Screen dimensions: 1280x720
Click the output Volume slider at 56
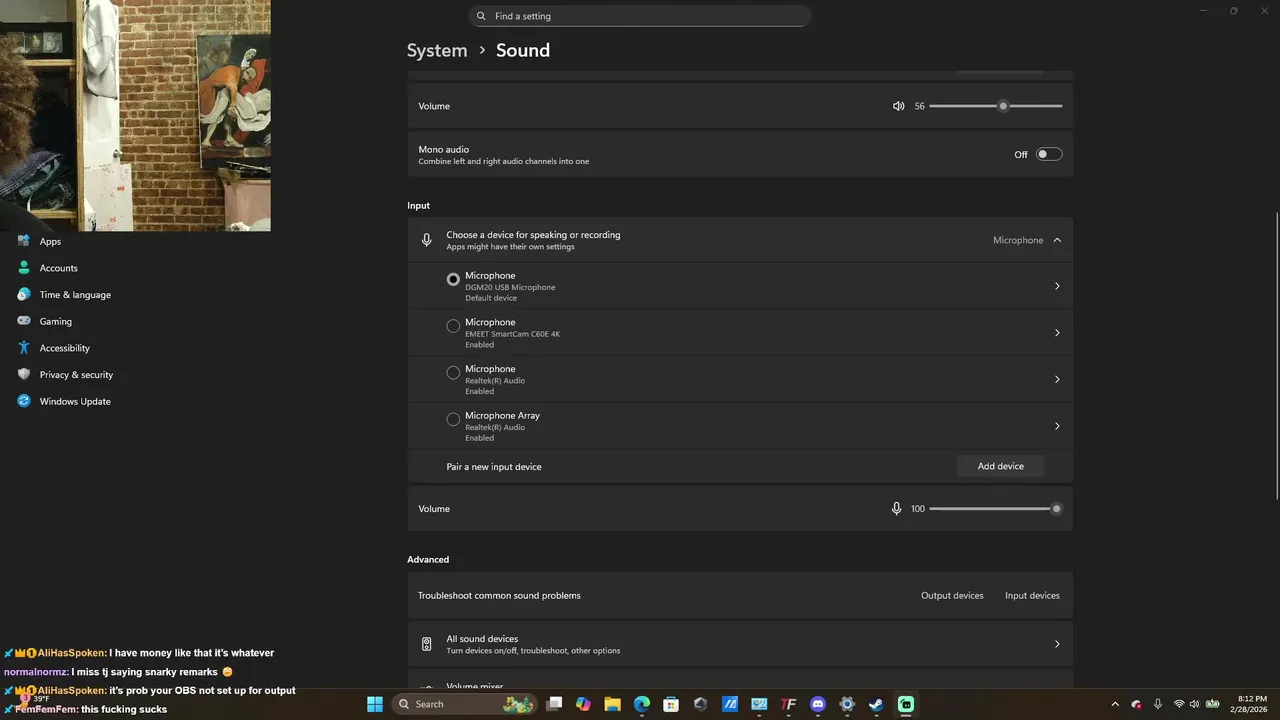click(996, 106)
